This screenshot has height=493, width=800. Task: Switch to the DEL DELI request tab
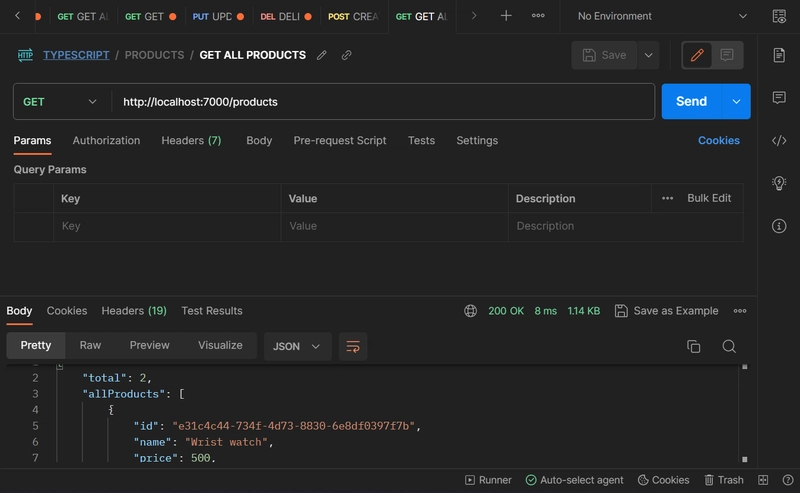pyautogui.click(x=286, y=16)
